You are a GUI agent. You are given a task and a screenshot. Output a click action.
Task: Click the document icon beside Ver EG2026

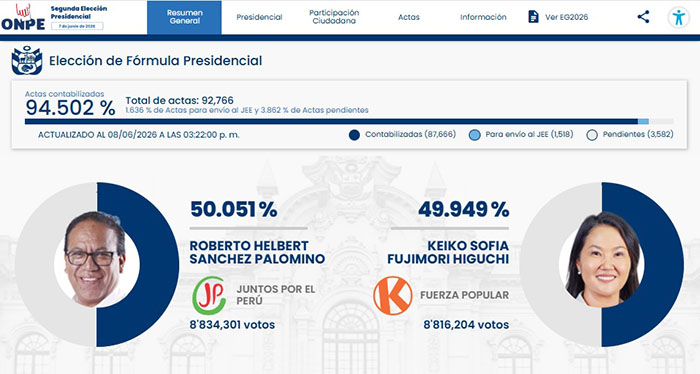pos(533,17)
